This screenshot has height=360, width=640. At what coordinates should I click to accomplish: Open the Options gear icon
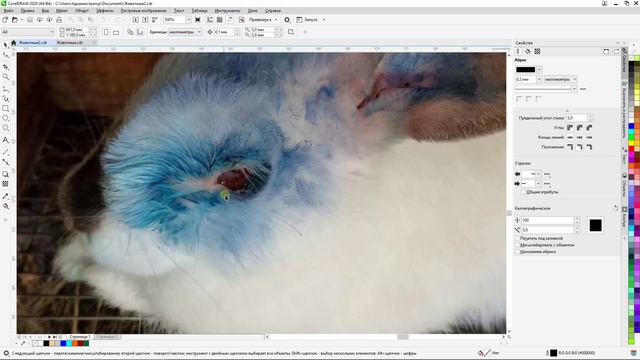287,20
